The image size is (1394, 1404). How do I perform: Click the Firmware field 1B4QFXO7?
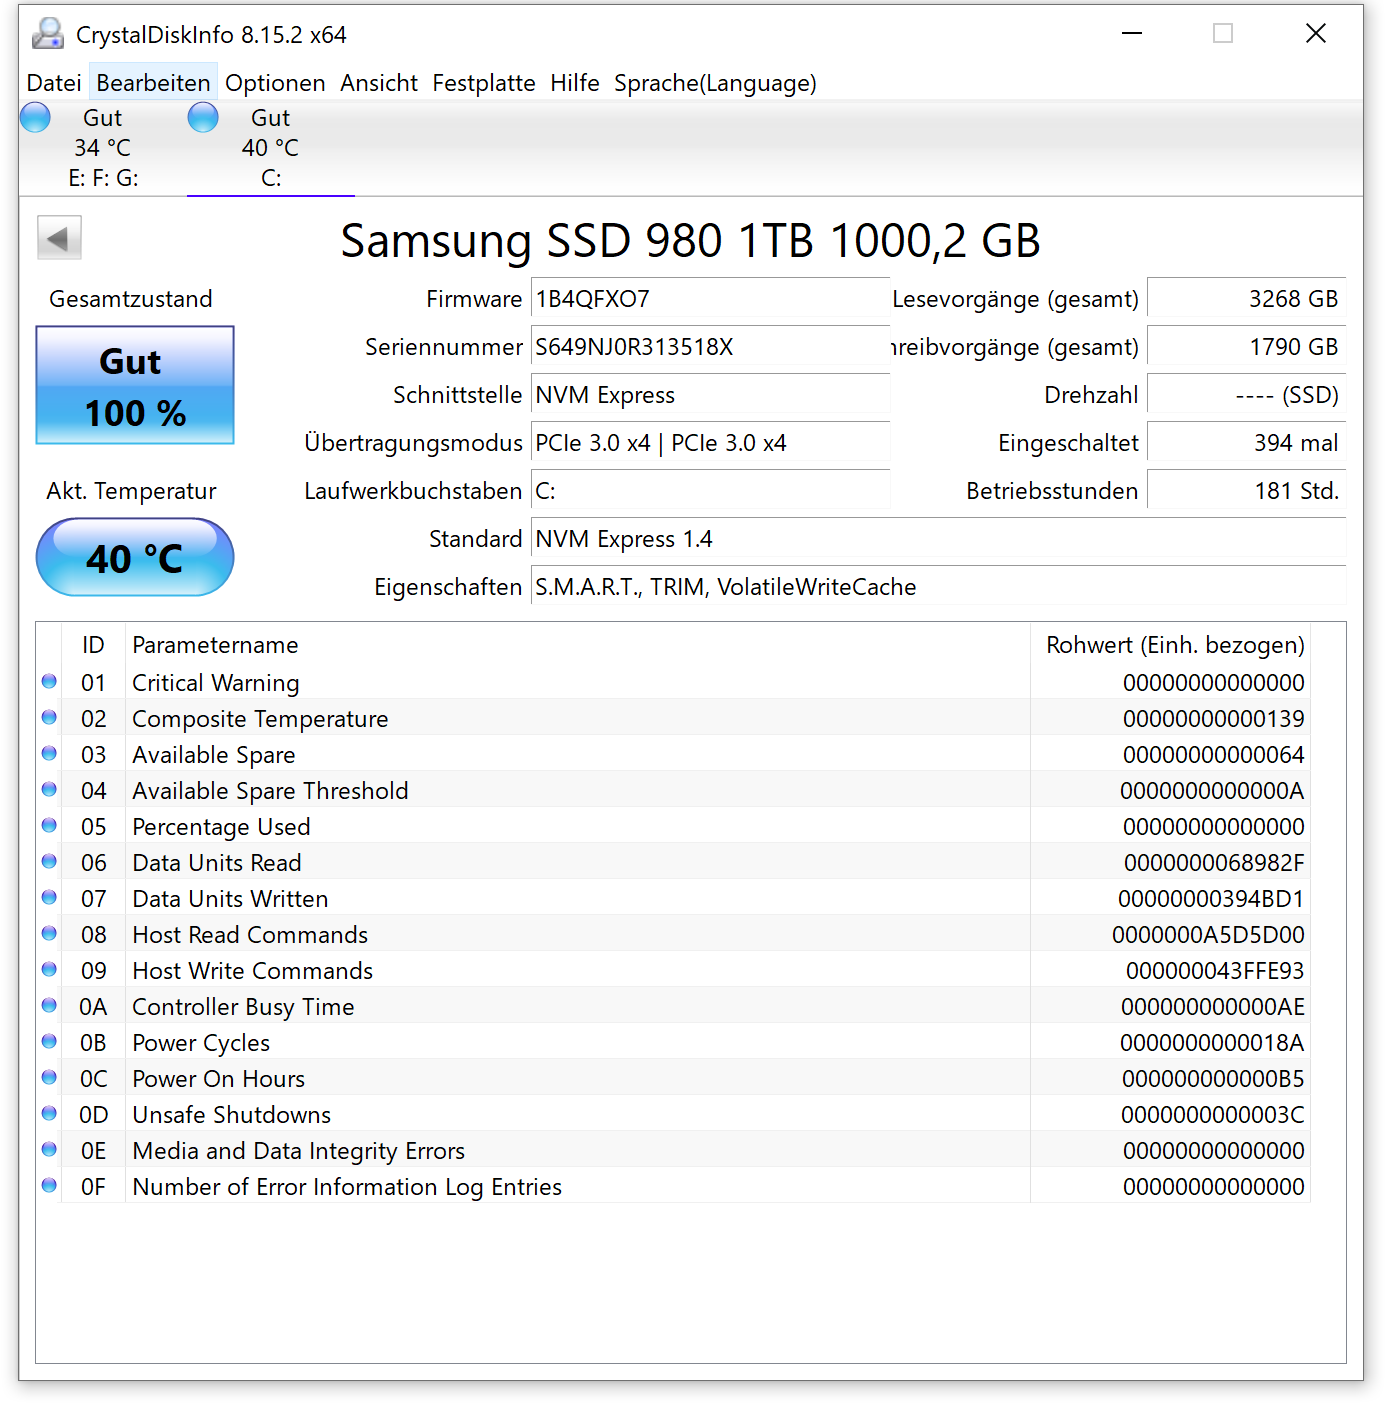point(710,299)
